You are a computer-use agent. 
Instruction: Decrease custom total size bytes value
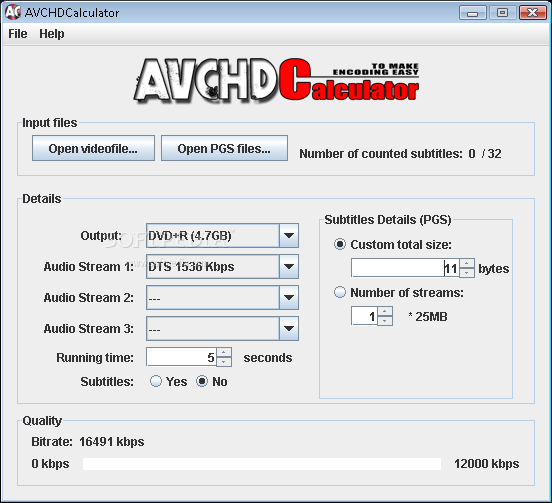click(467, 273)
